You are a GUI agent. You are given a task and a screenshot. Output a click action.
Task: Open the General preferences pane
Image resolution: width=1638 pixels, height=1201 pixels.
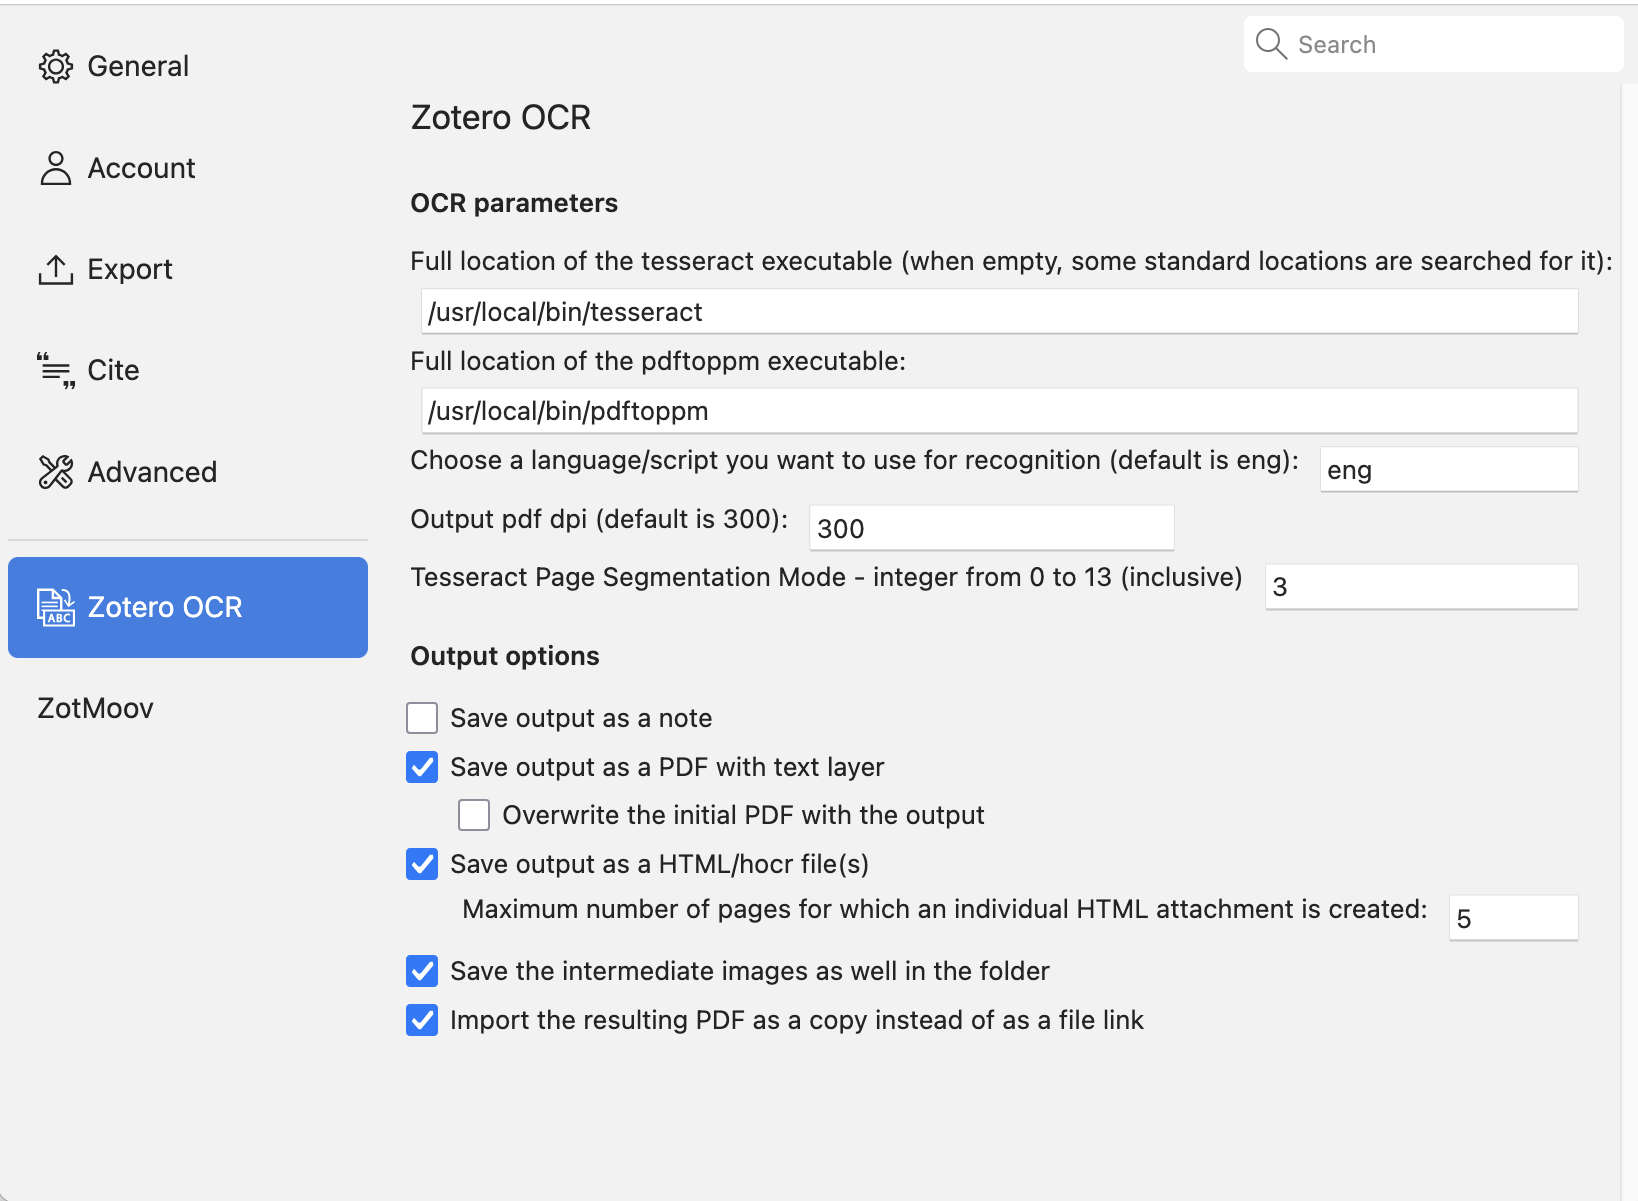(x=188, y=66)
